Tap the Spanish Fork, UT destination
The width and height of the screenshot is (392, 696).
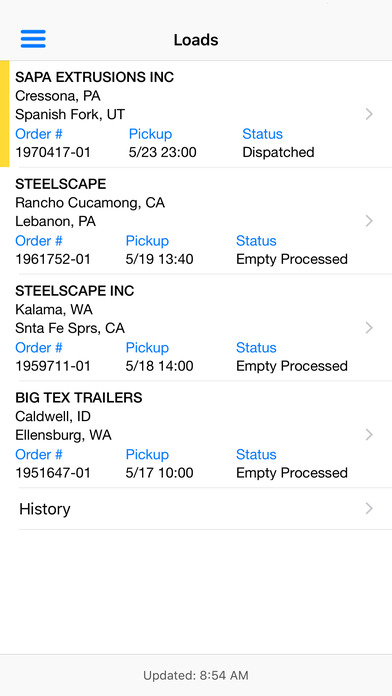(x=70, y=115)
